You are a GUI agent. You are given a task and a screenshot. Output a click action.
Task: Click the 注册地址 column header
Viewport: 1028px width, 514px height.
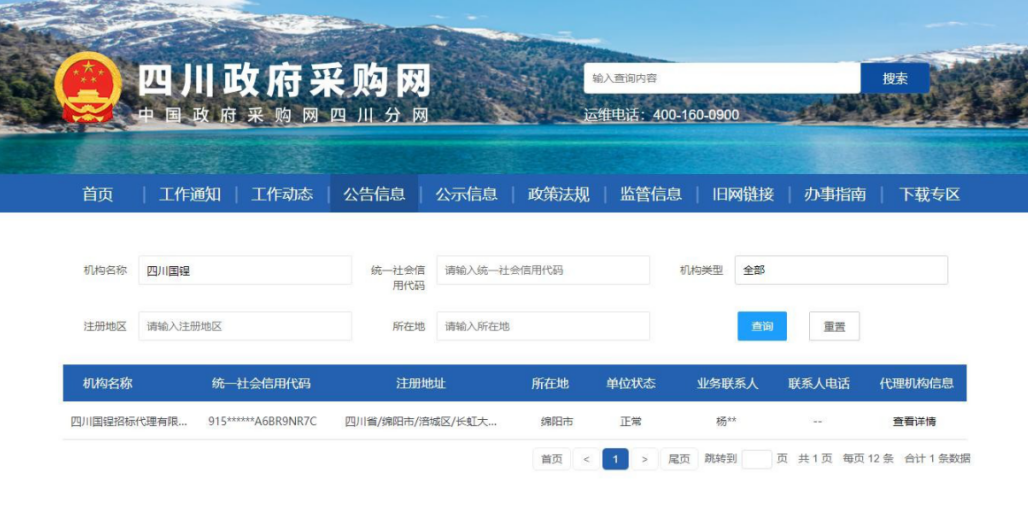coord(421,384)
